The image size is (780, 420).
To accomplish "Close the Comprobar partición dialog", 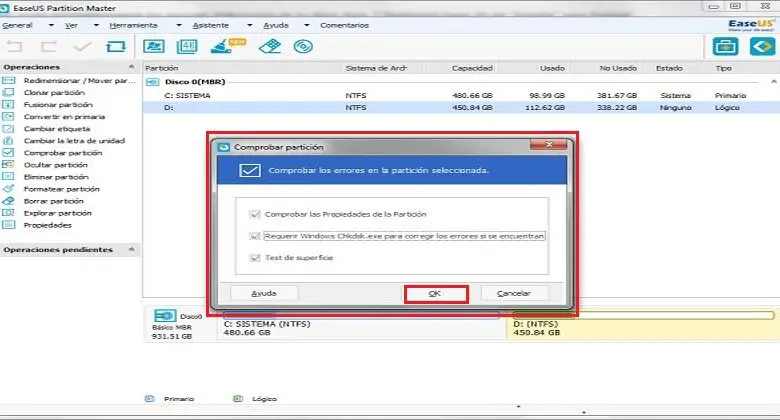I will pyautogui.click(x=549, y=145).
